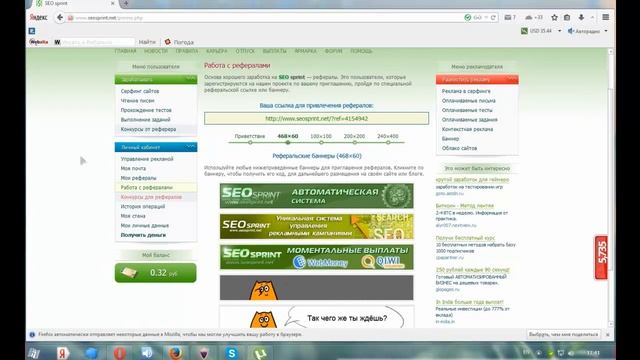640x360 pixels.
Task: Click the Webalta logo on search toolbar
Action: pyautogui.click(x=39, y=42)
